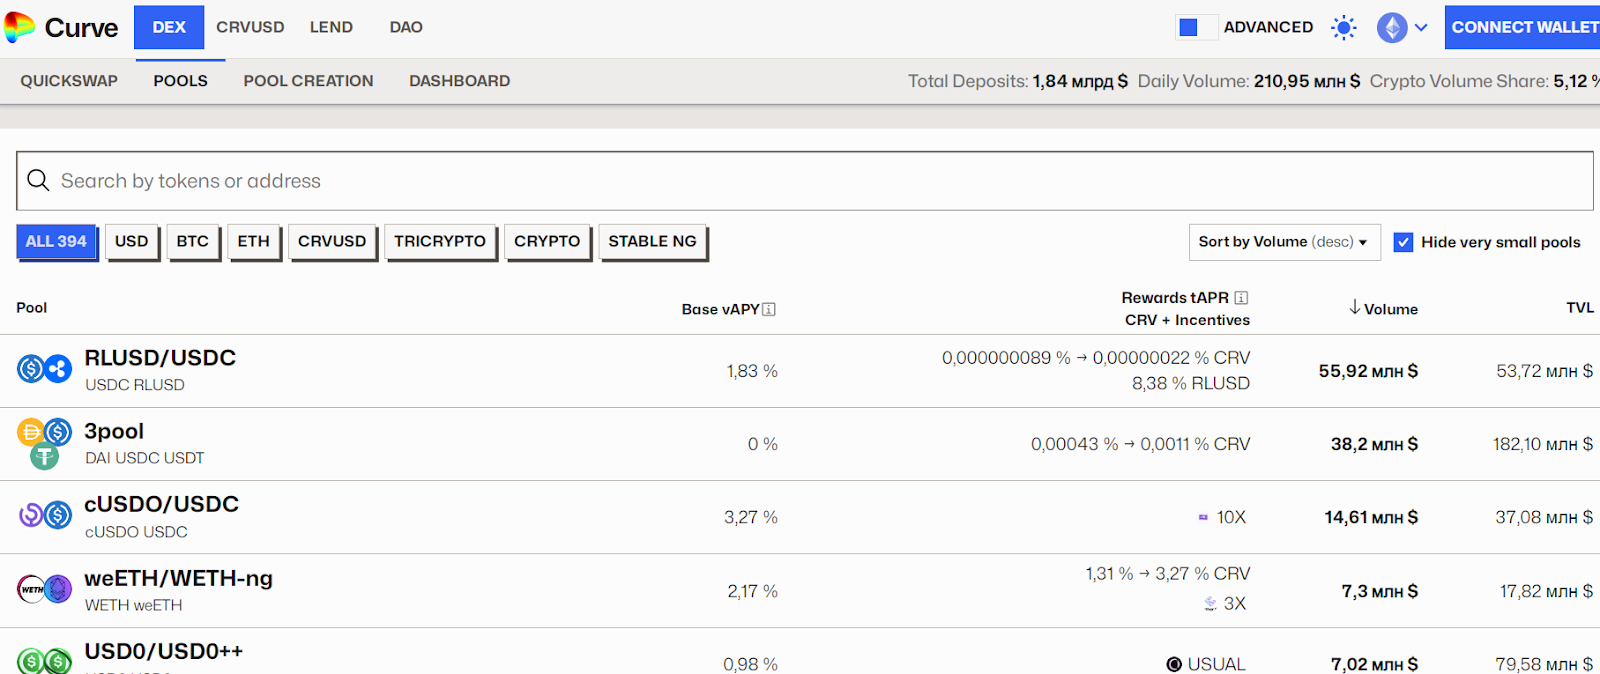Open the DAO tab
The height and width of the screenshot is (674, 1600).
[x=406, y=27]
